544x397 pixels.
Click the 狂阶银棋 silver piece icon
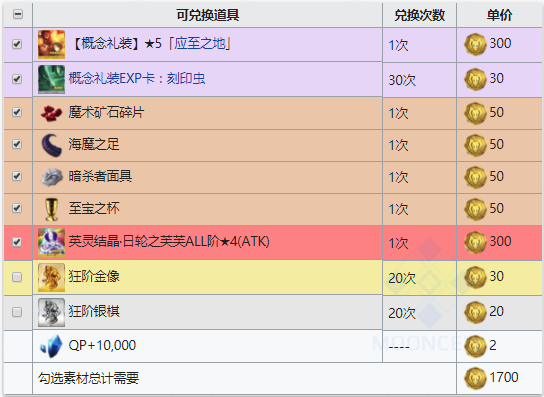51,312
